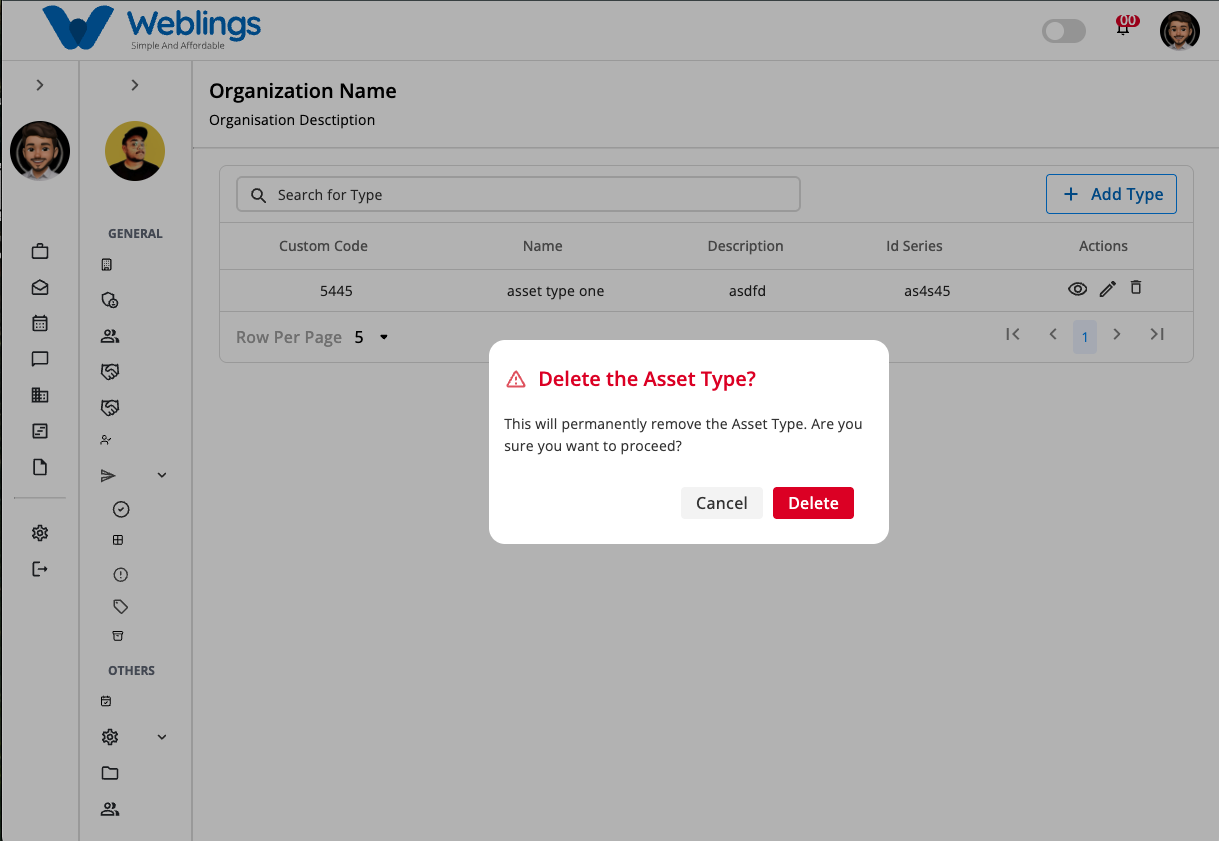This screenshot has width=1219, height=841.
Task: Open the circled checkmark icon
Action: click(121, 509)
